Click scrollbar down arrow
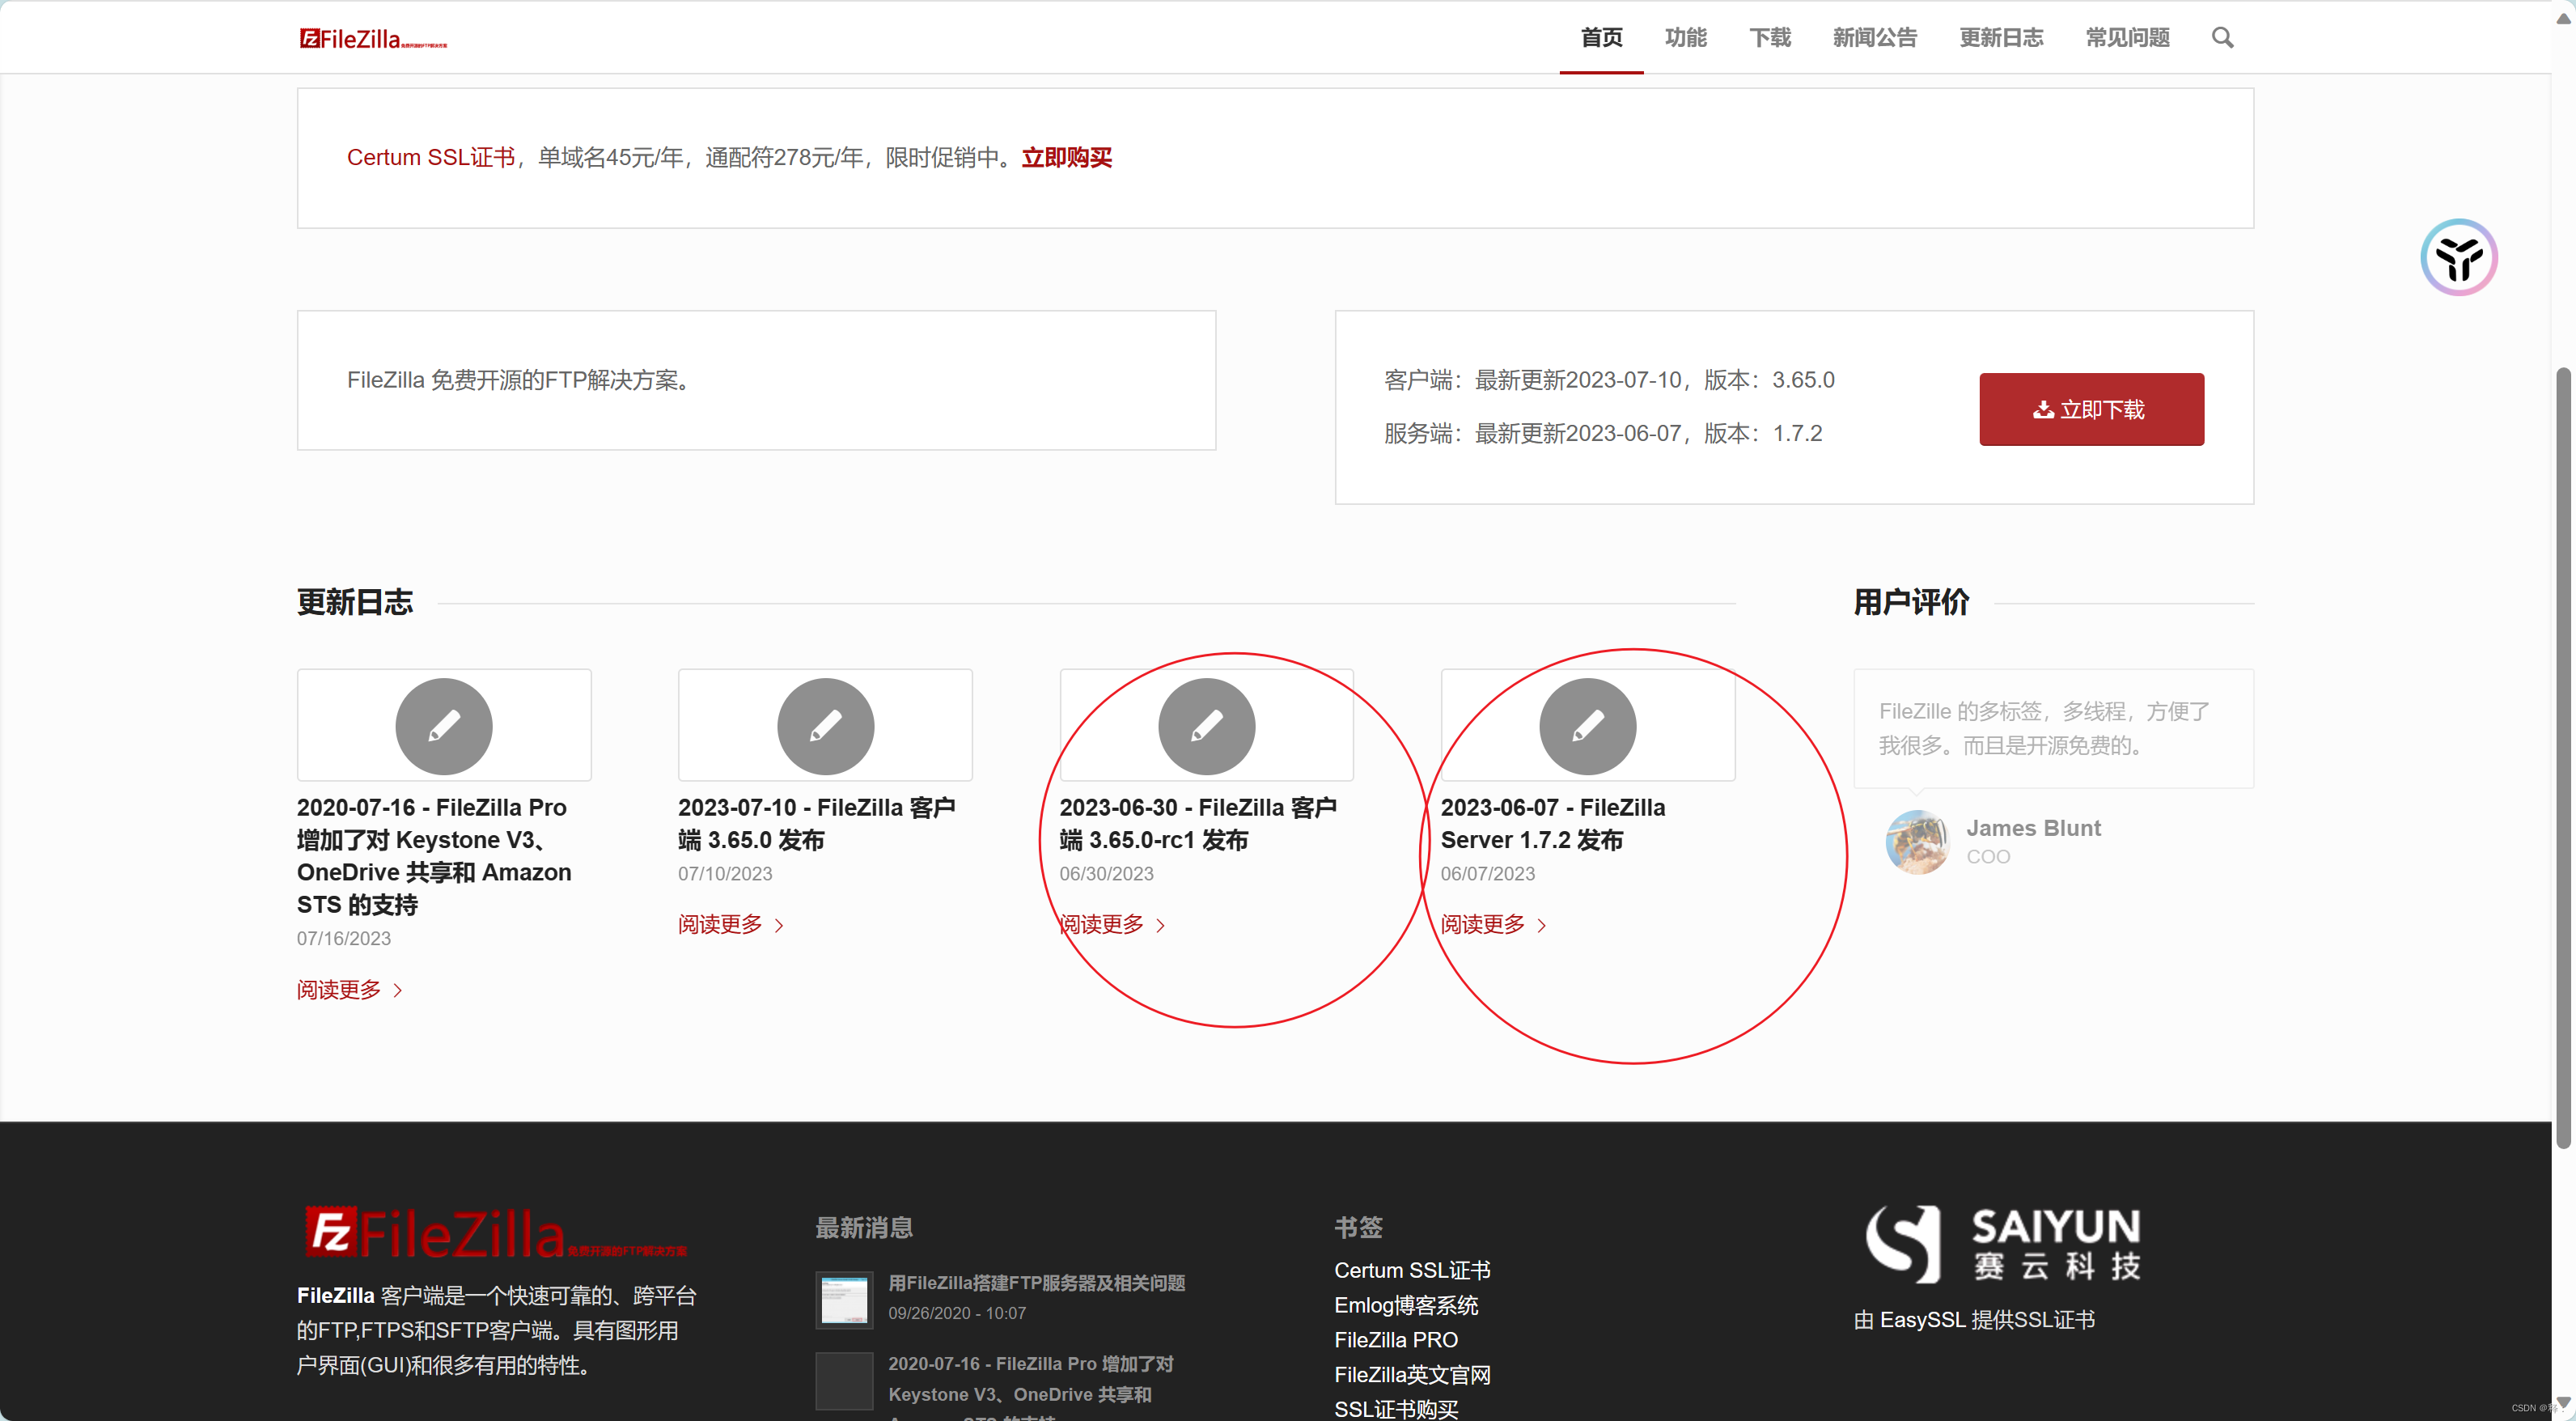This screenshot has height=1421, width=2576. (2564, 1403)
